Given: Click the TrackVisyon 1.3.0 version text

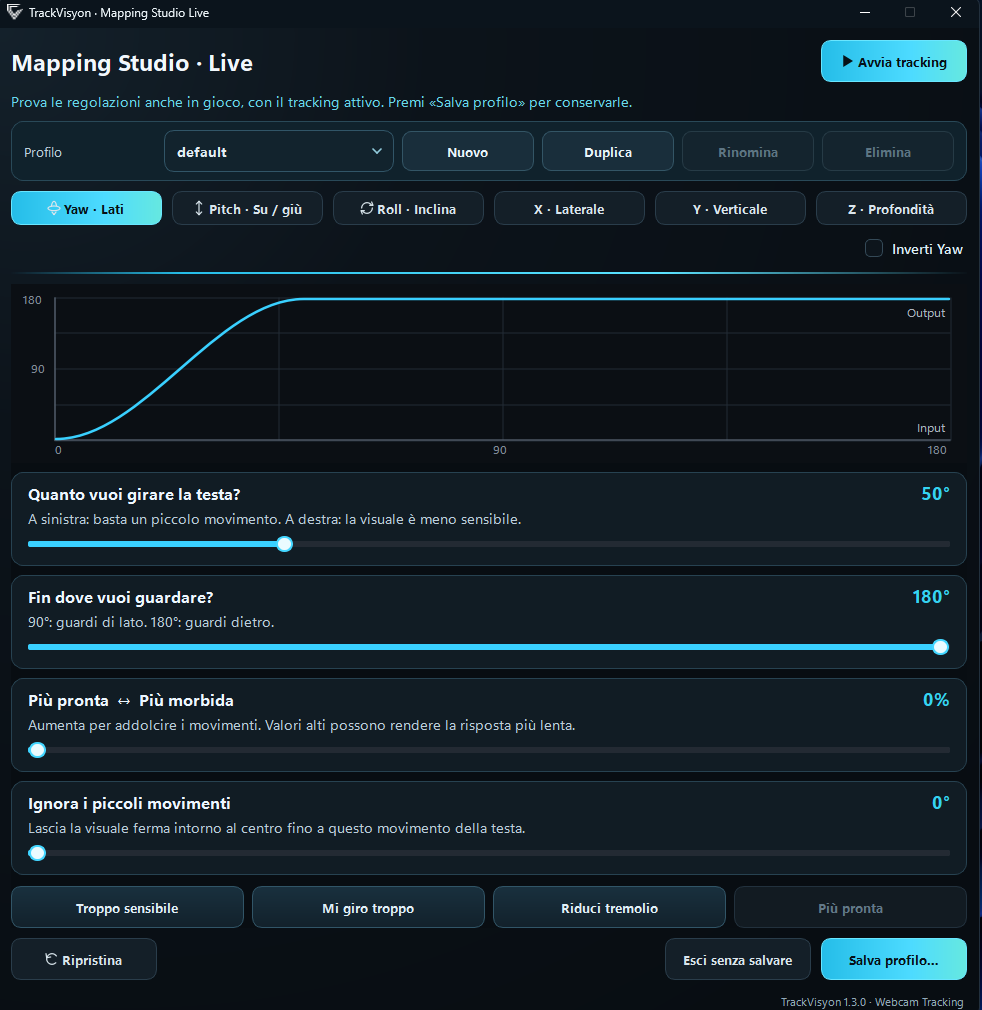Looking at the screenshot, I should (x=872, y=1002).
